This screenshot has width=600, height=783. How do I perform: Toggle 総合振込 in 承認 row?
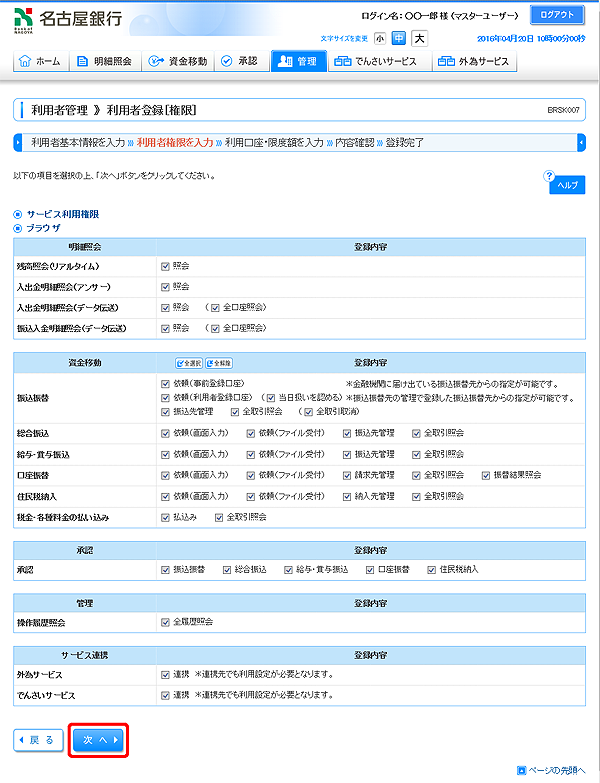click(227, 570)
